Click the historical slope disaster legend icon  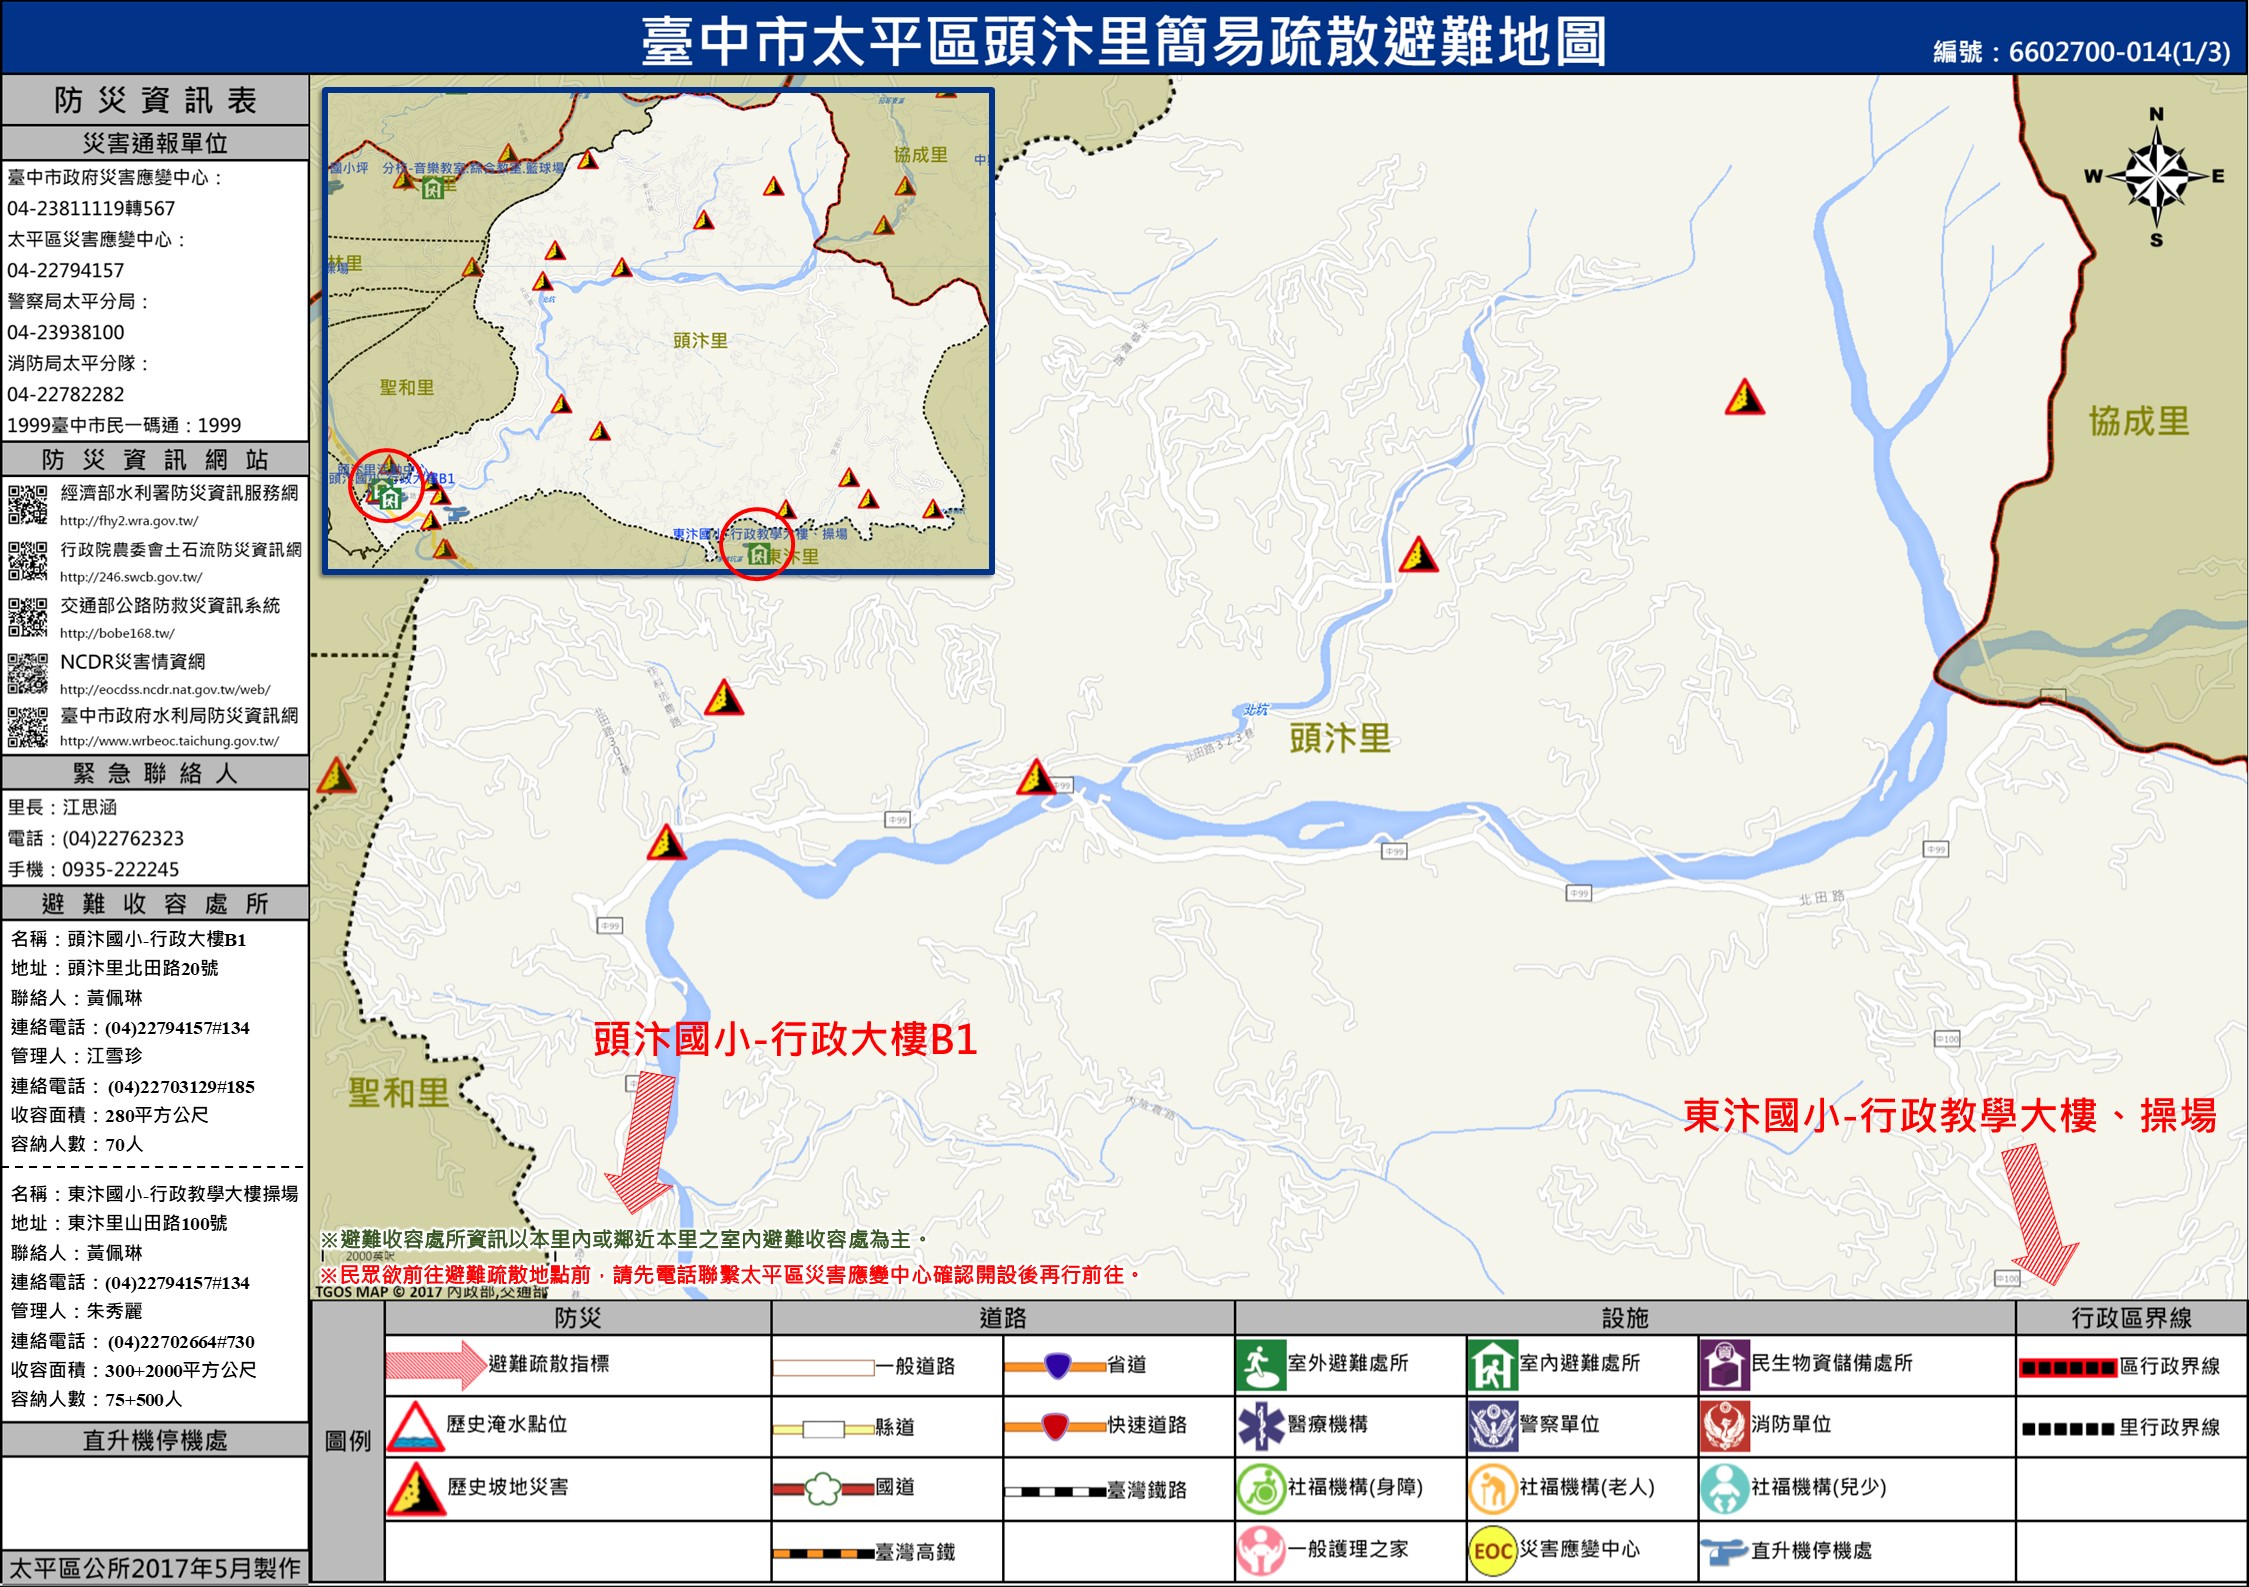(x=415, y=1489)
